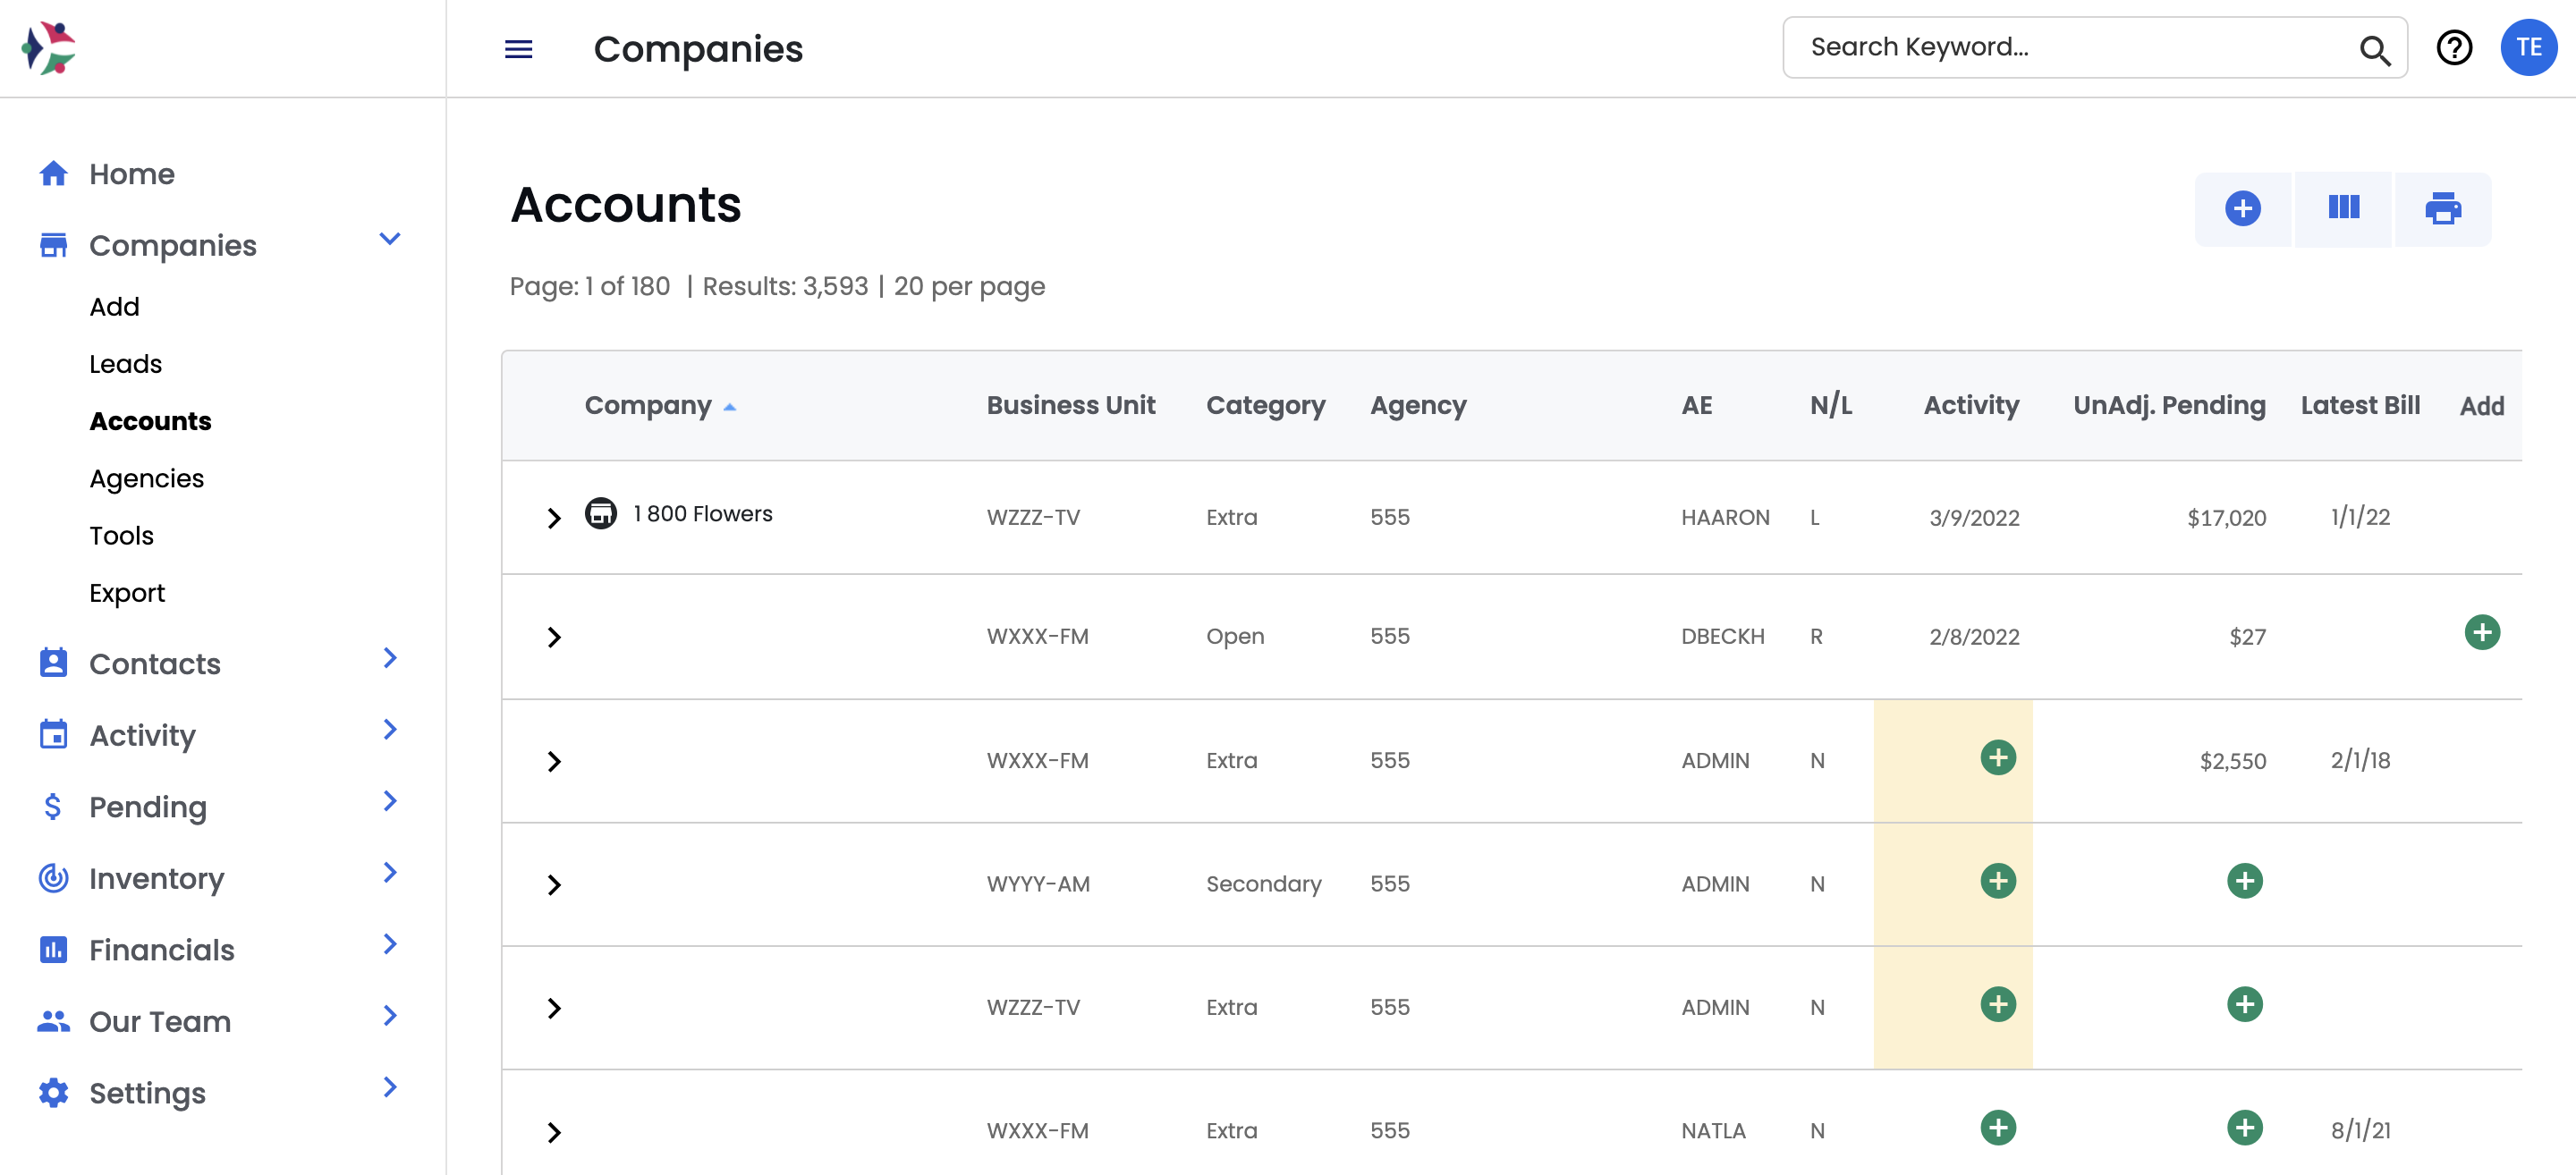Add a record for the DBECKH row

[2481, 633]
